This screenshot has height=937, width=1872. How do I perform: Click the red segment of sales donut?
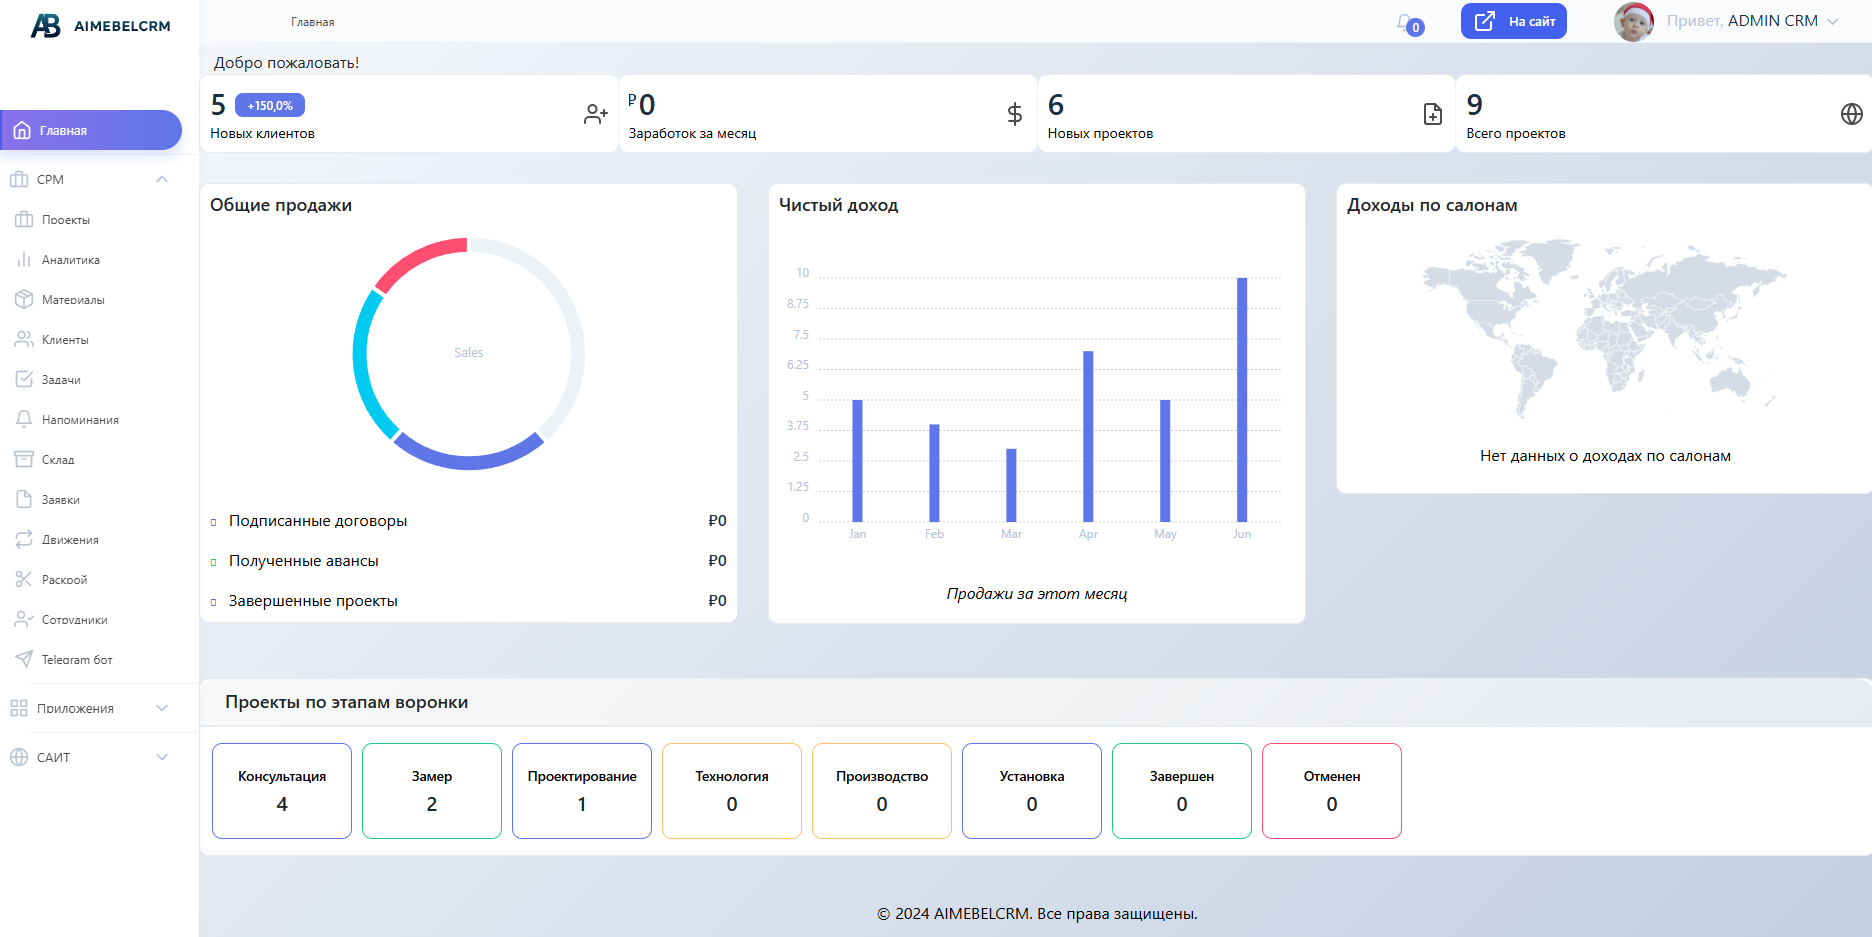coord(419,262)
